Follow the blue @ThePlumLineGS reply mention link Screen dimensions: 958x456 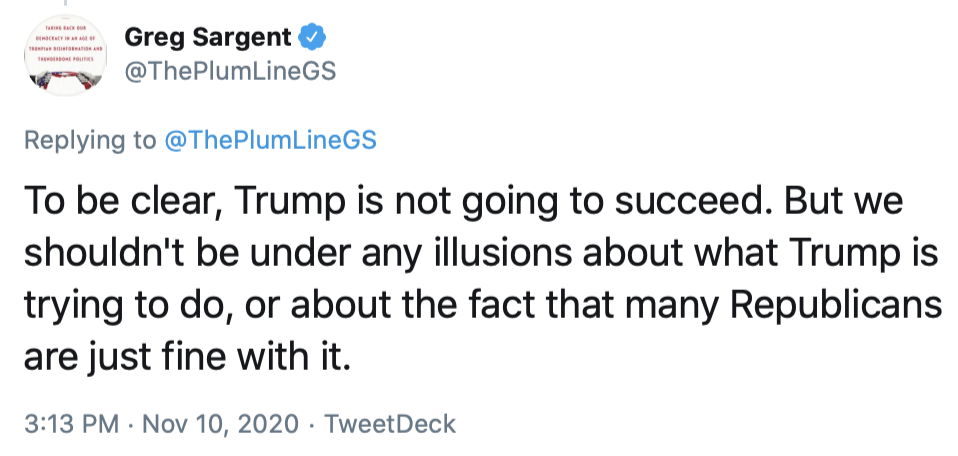click(x=270, y=140)
